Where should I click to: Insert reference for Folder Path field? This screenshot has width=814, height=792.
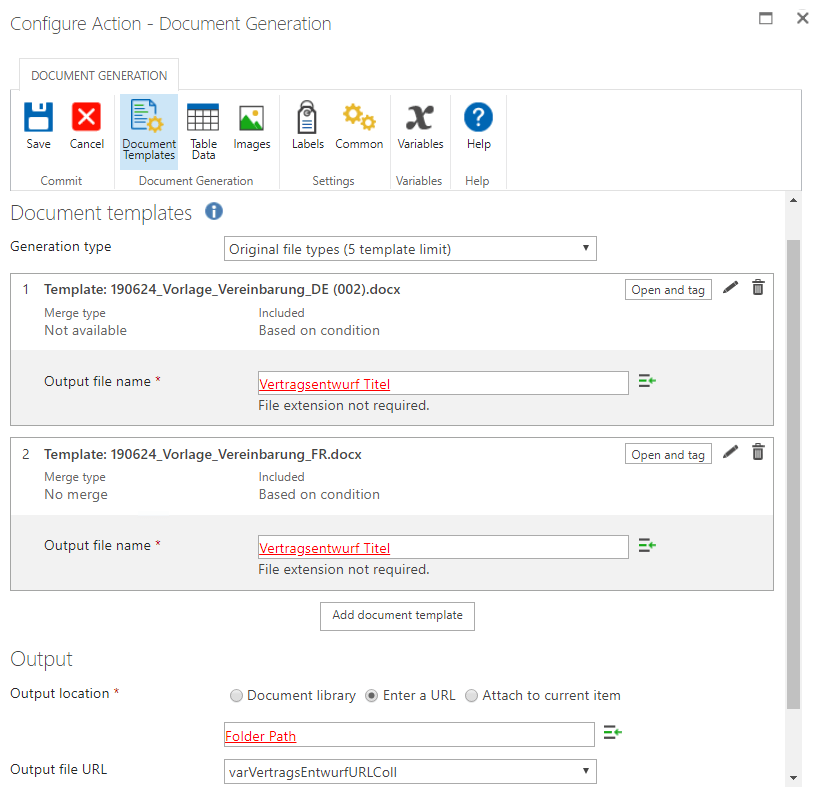(x=613, y=733)
